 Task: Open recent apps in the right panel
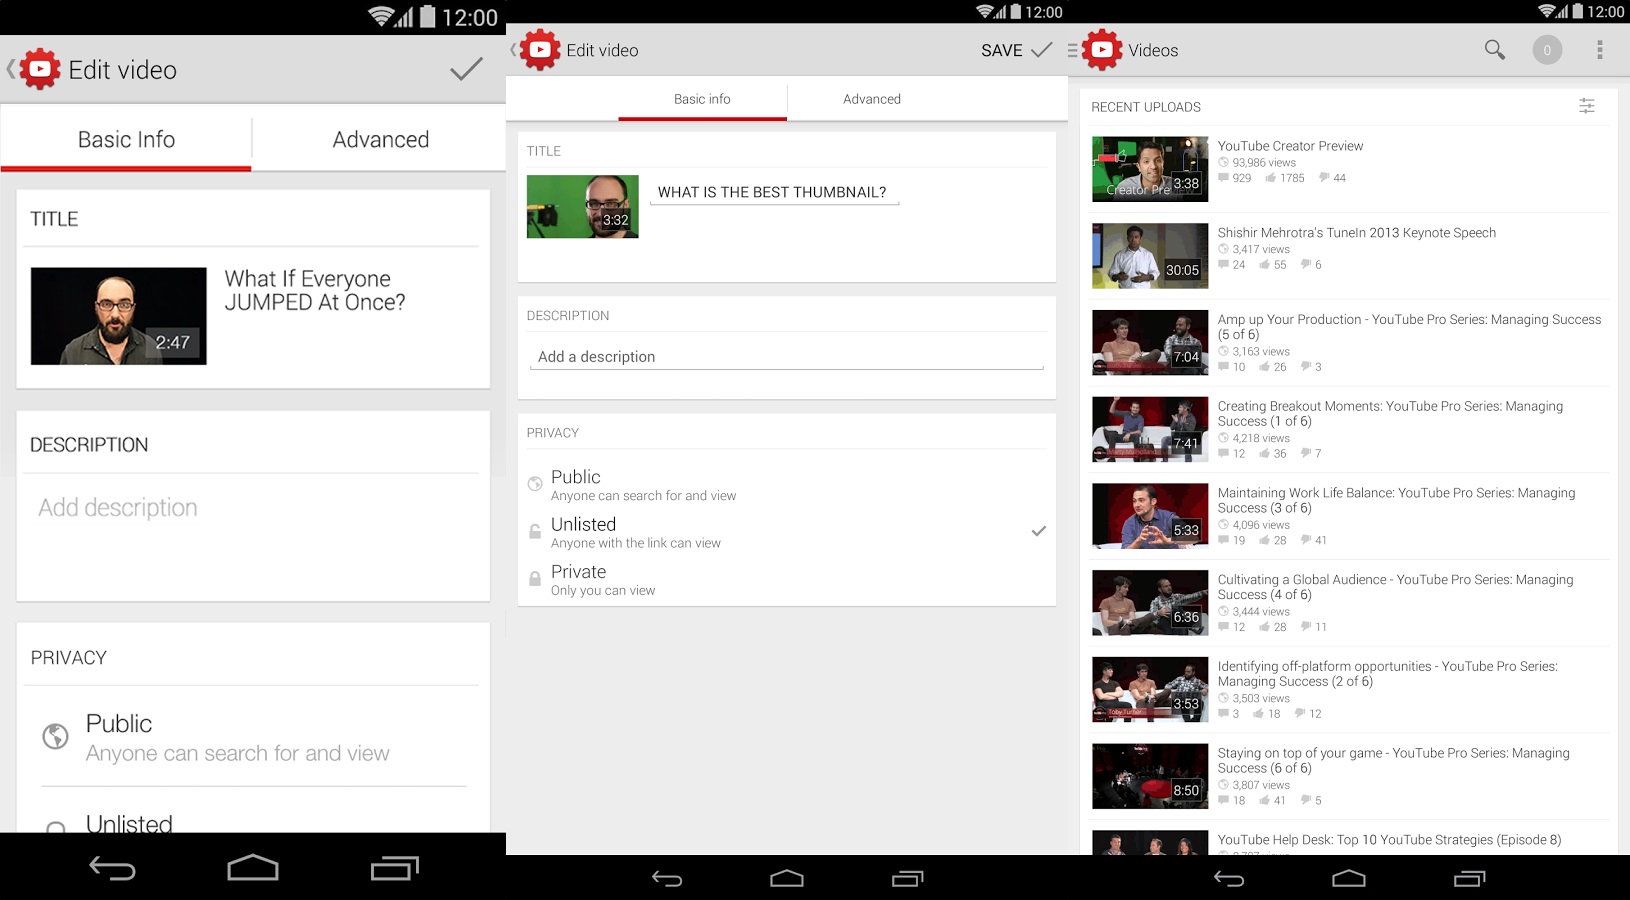1469,879
